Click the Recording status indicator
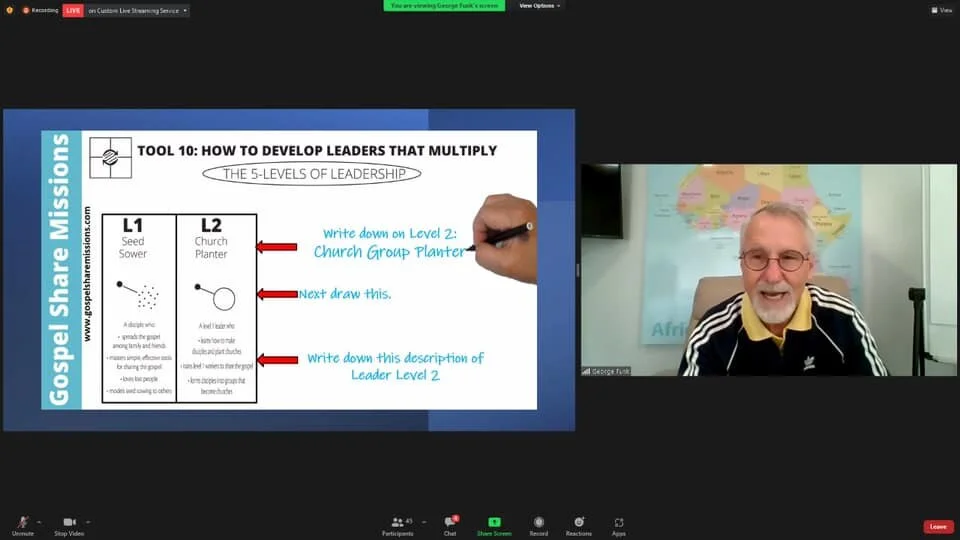960x540 pixels. (x=40, y=10)
